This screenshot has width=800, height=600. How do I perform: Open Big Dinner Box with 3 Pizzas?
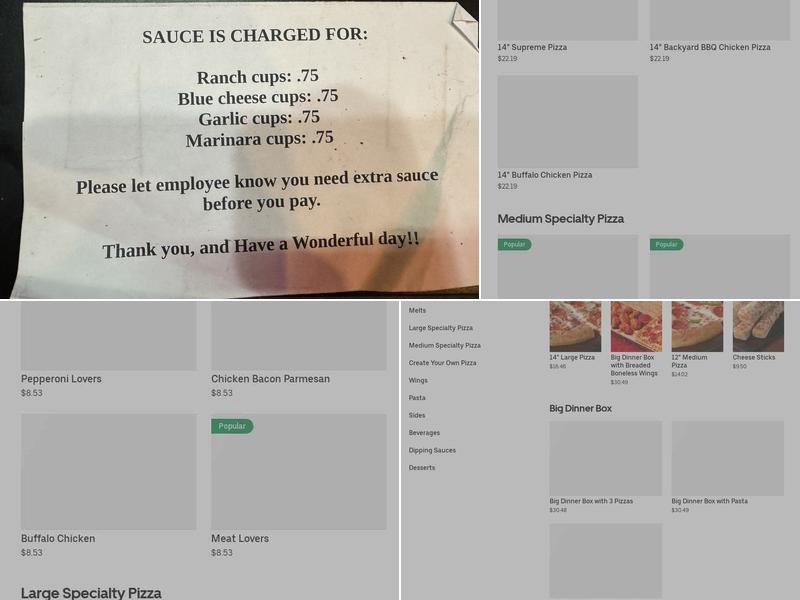coord(606,458)
